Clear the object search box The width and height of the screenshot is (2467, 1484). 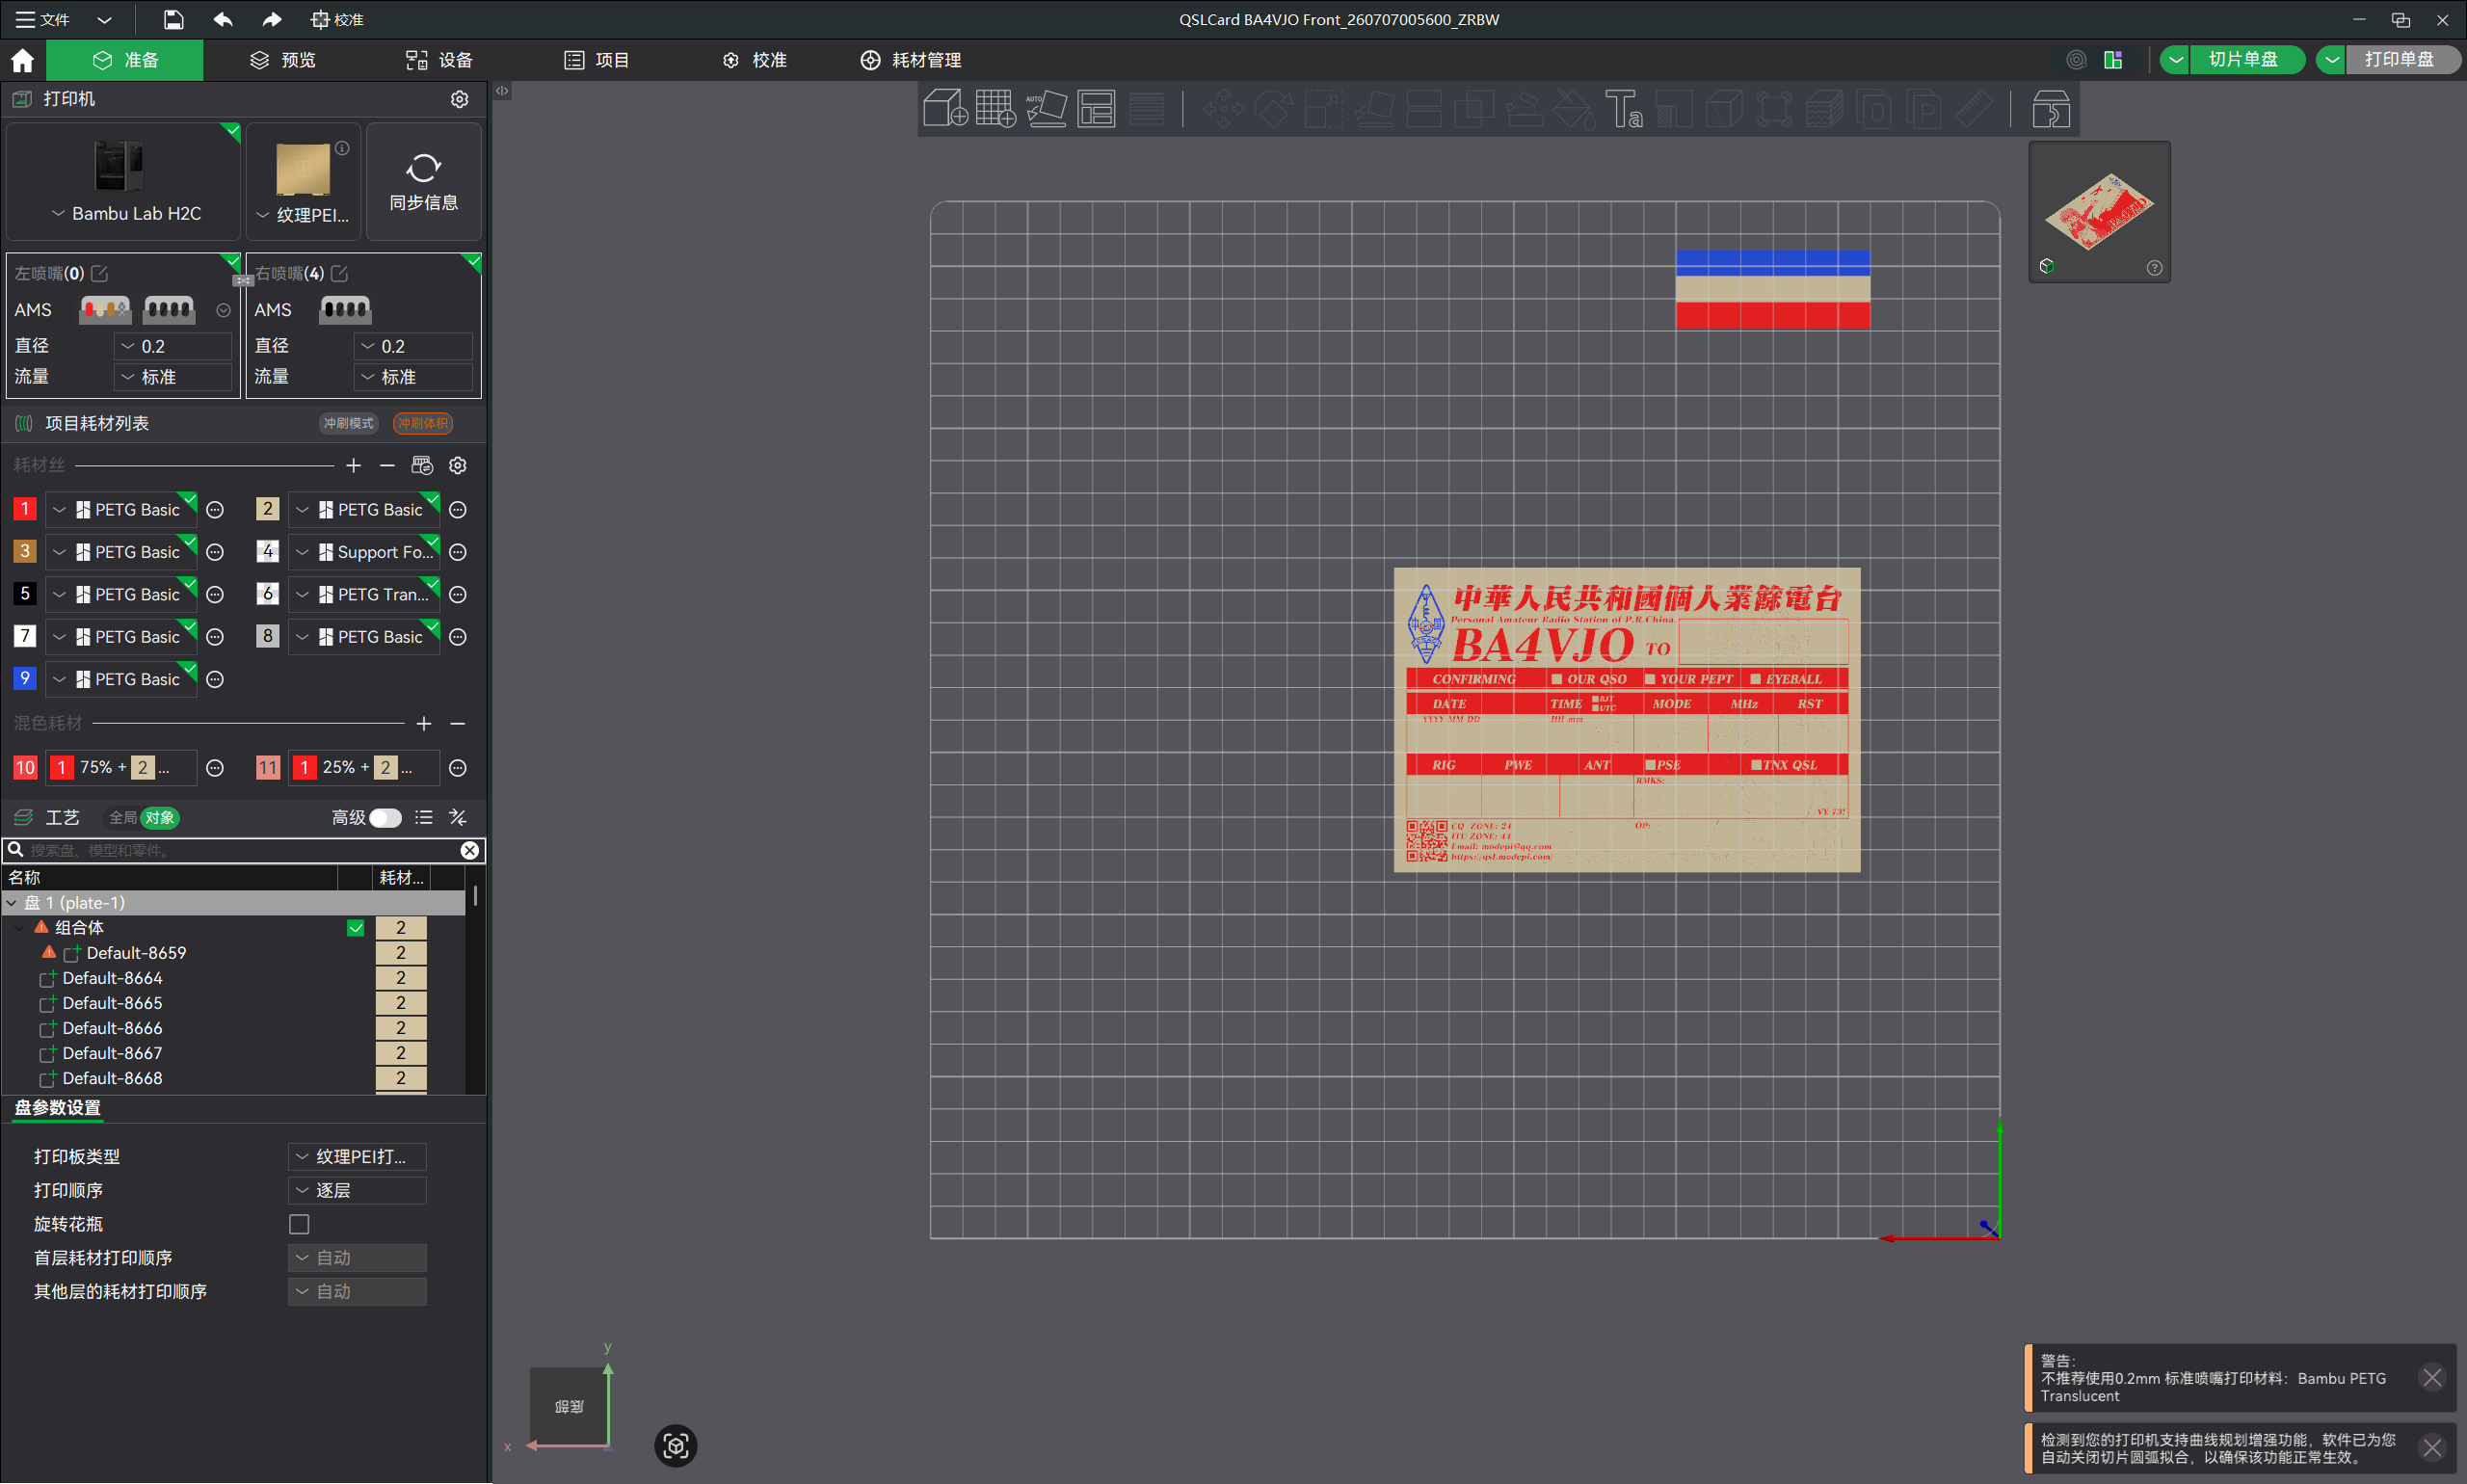pos(469,850)
